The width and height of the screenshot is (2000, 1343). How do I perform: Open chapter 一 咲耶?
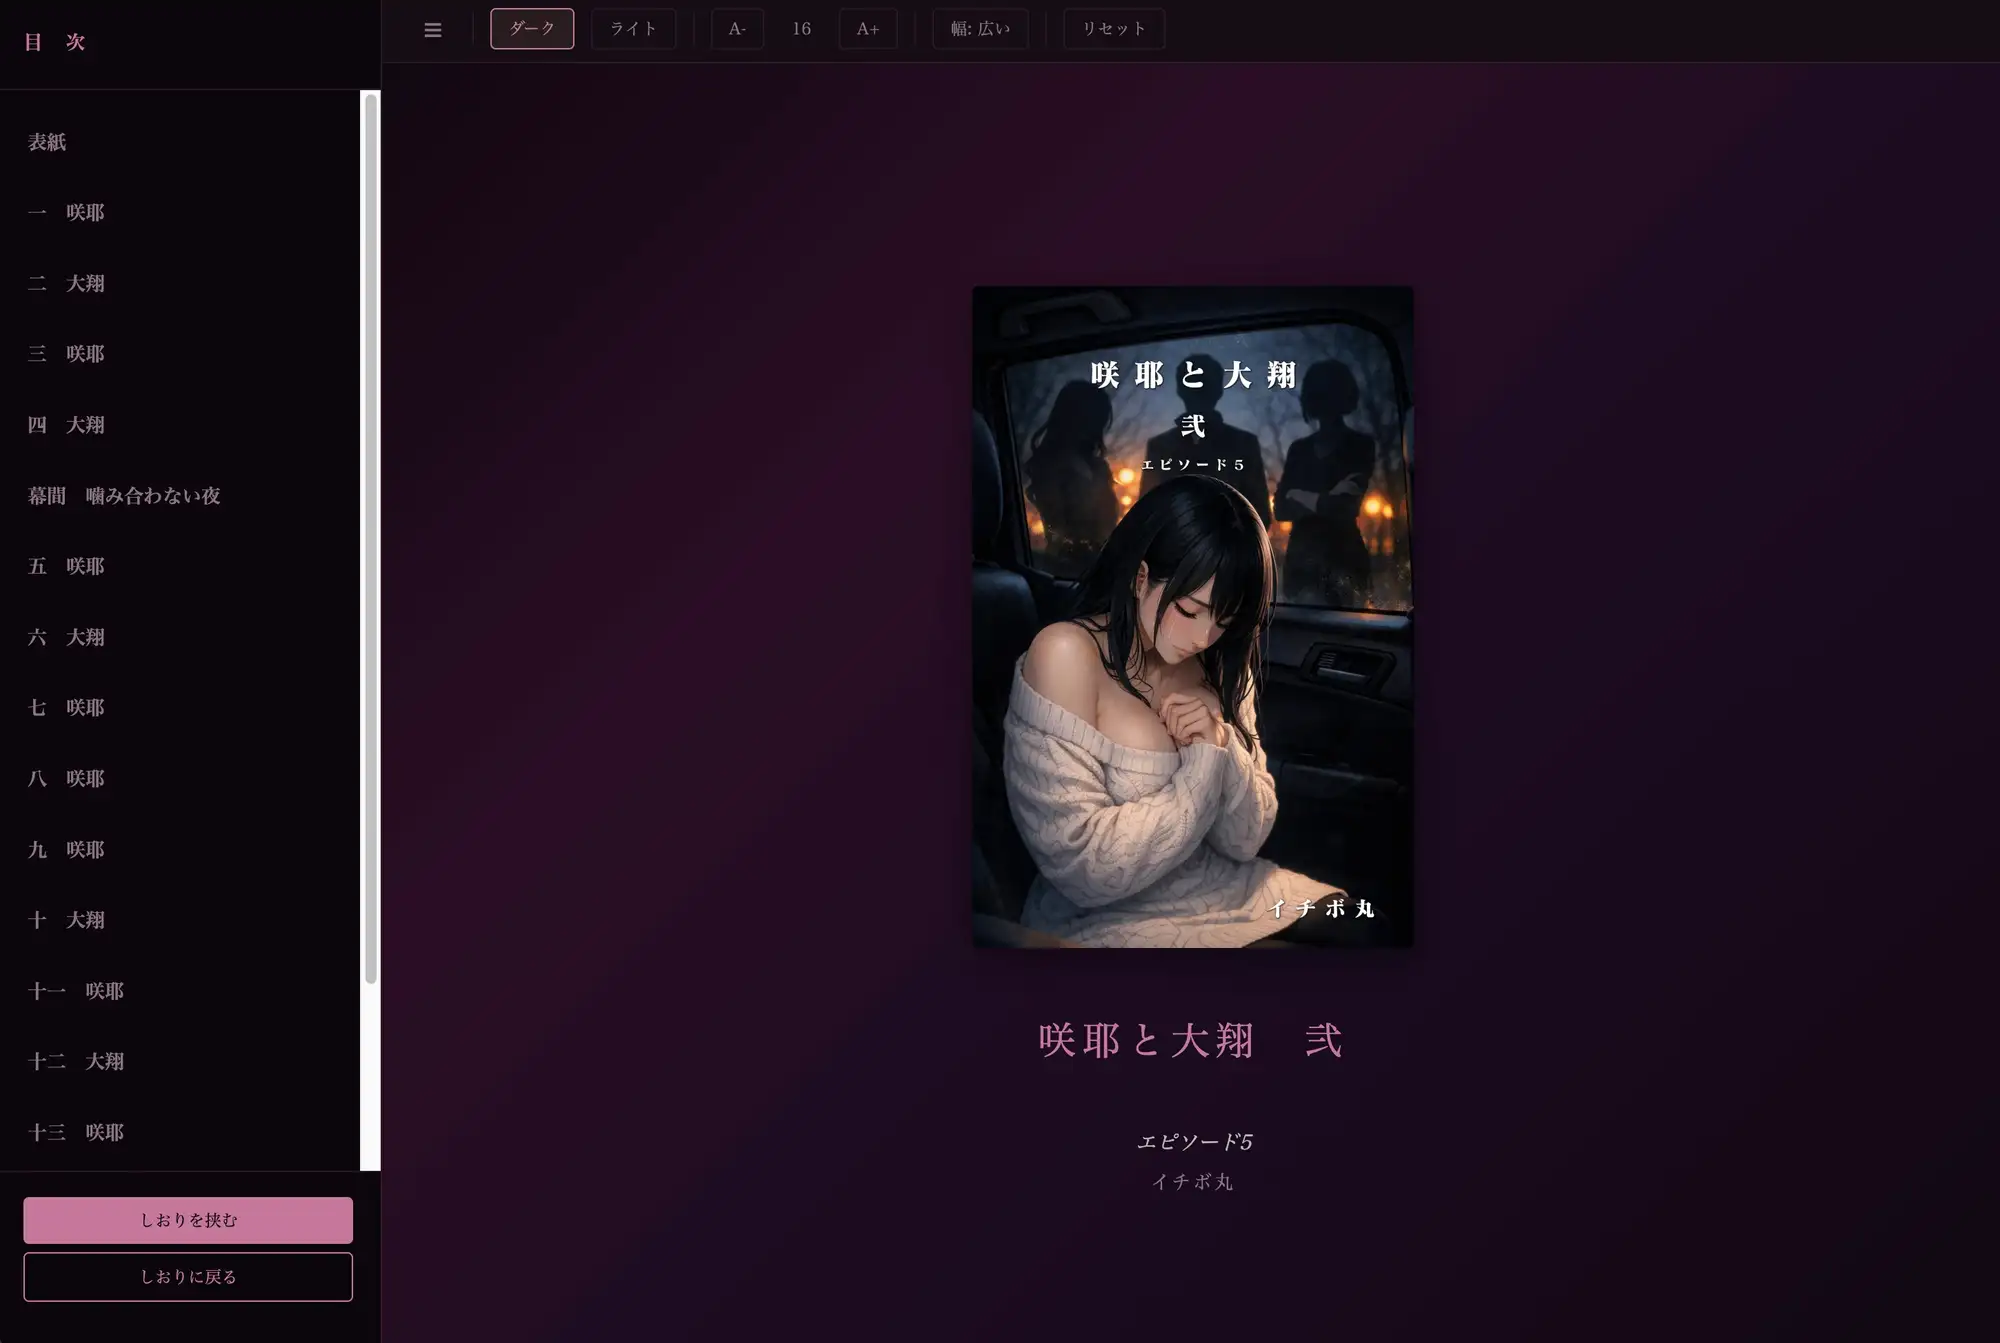[66, 212]
